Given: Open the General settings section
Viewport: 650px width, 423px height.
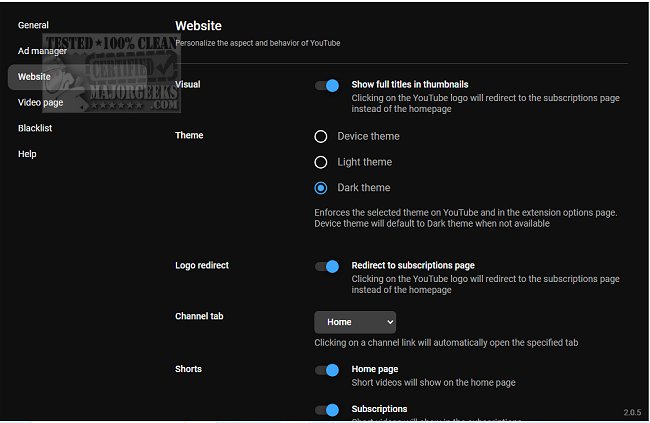Looking at the screenshot, I should click(x=33, y=25).
